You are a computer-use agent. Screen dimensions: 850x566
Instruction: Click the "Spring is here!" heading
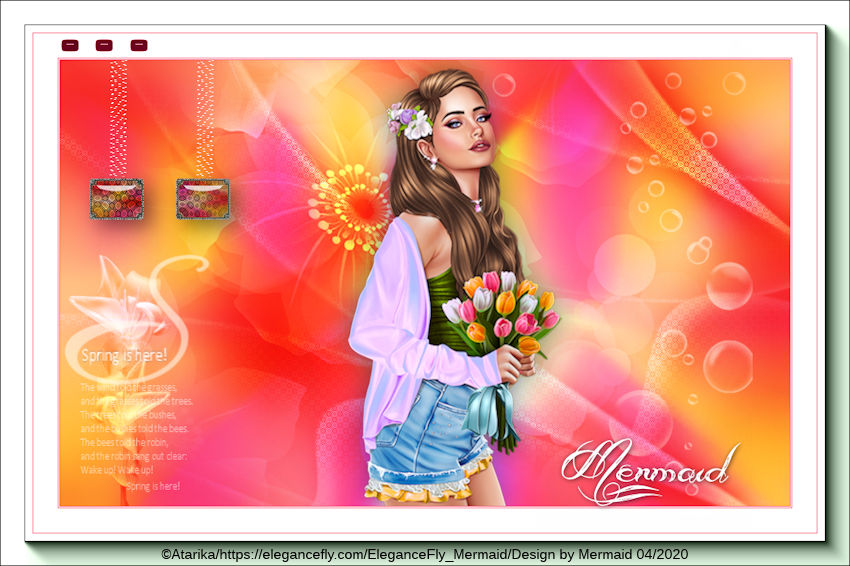click(124, 354)
